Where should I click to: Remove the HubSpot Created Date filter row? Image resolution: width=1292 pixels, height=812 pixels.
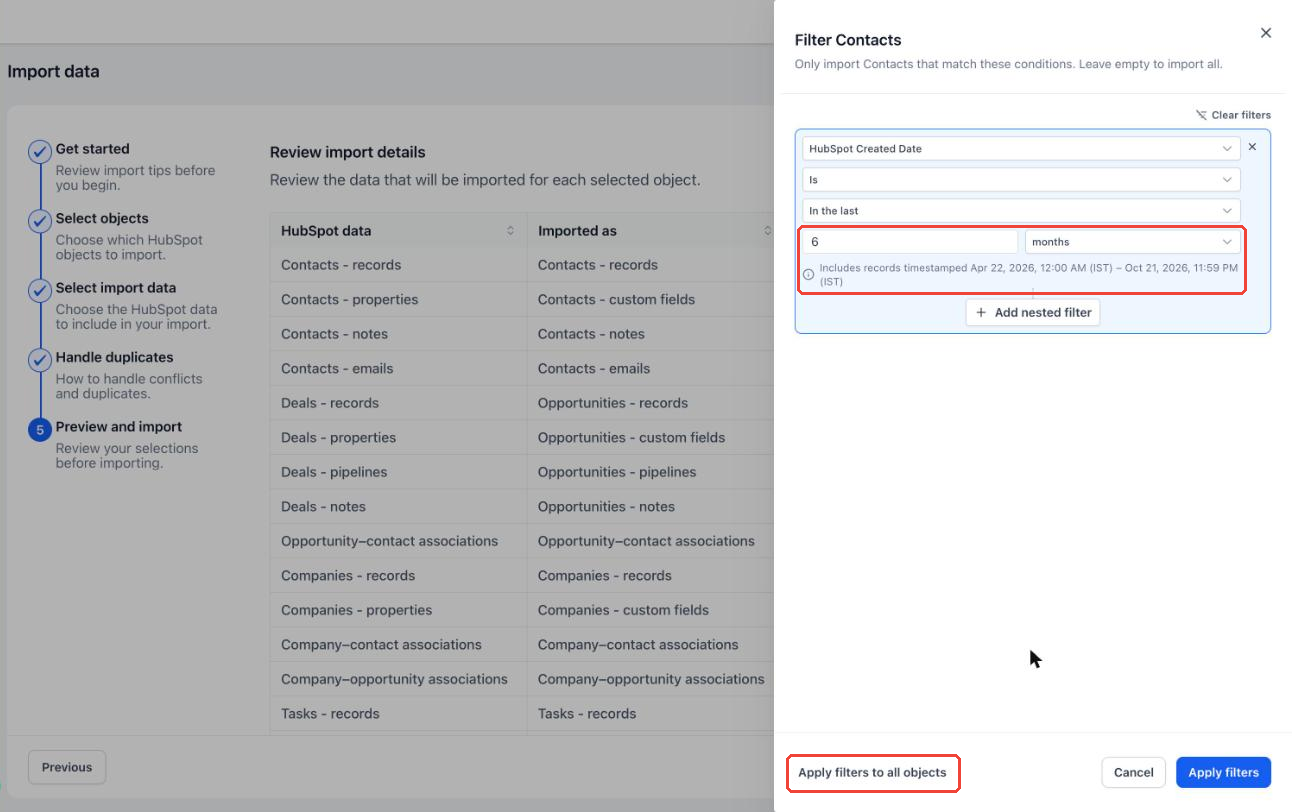tap(1252, 147)
